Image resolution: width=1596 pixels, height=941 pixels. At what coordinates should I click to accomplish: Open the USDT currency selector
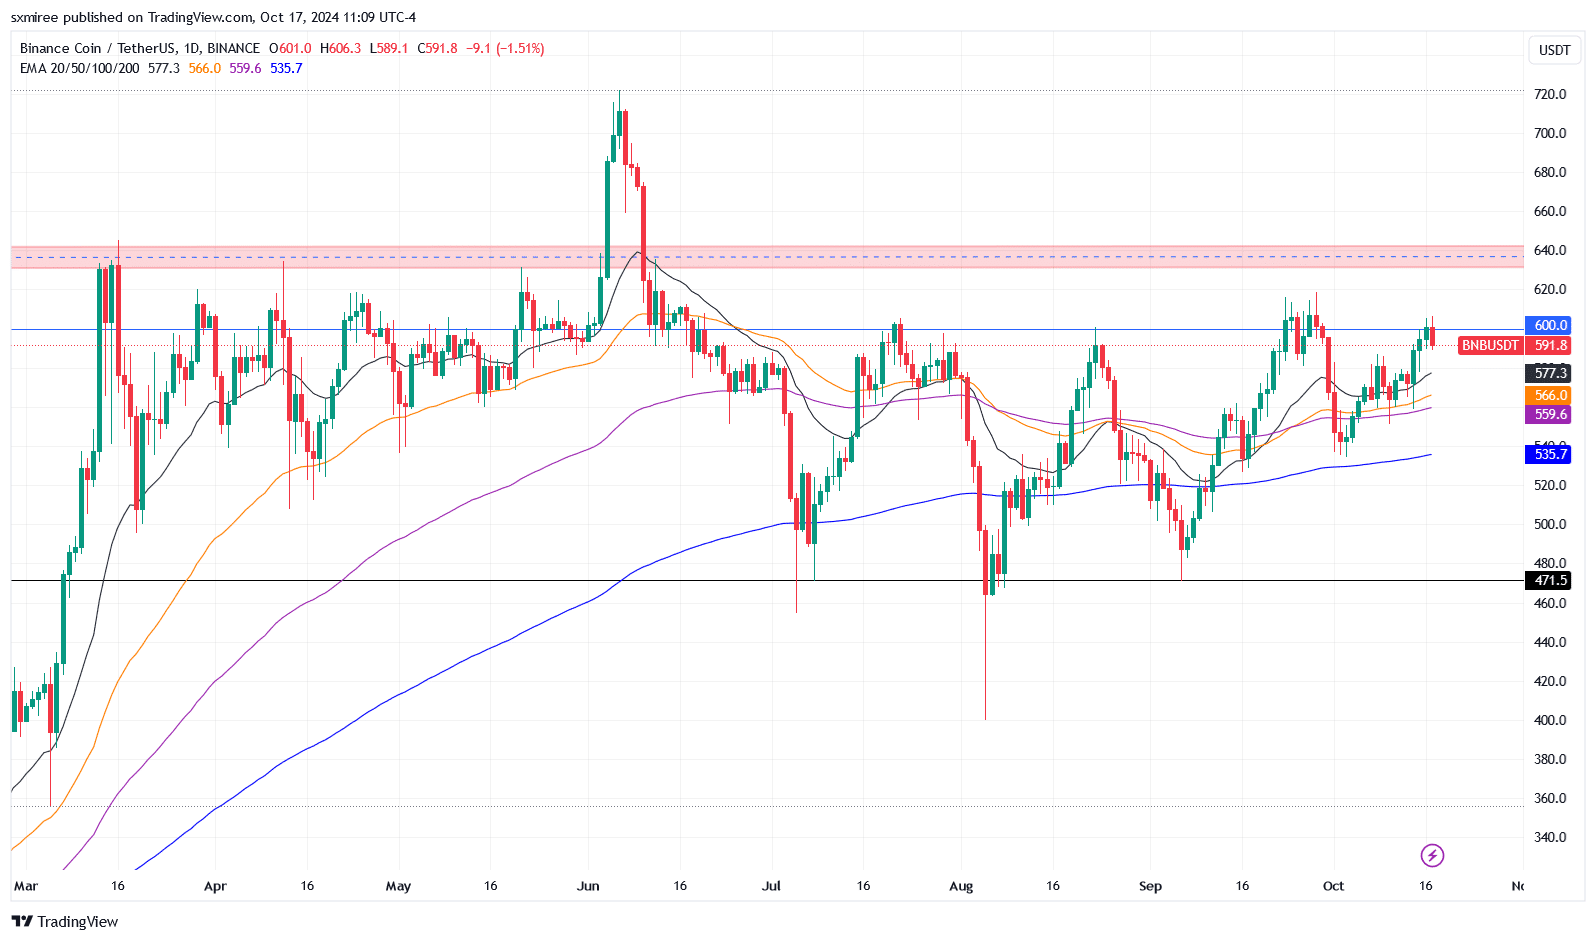[1554, 50]
